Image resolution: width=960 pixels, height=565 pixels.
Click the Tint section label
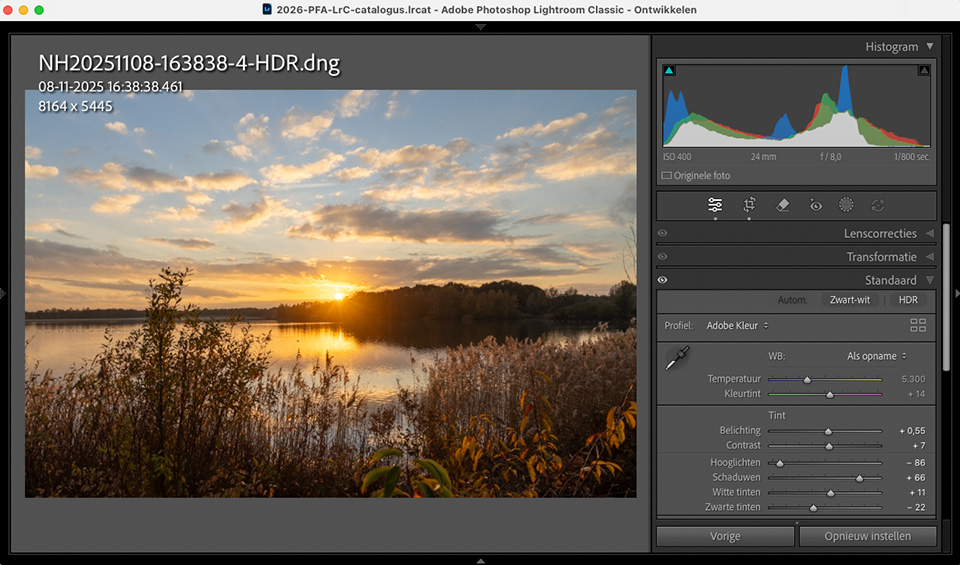coord(777,415)
